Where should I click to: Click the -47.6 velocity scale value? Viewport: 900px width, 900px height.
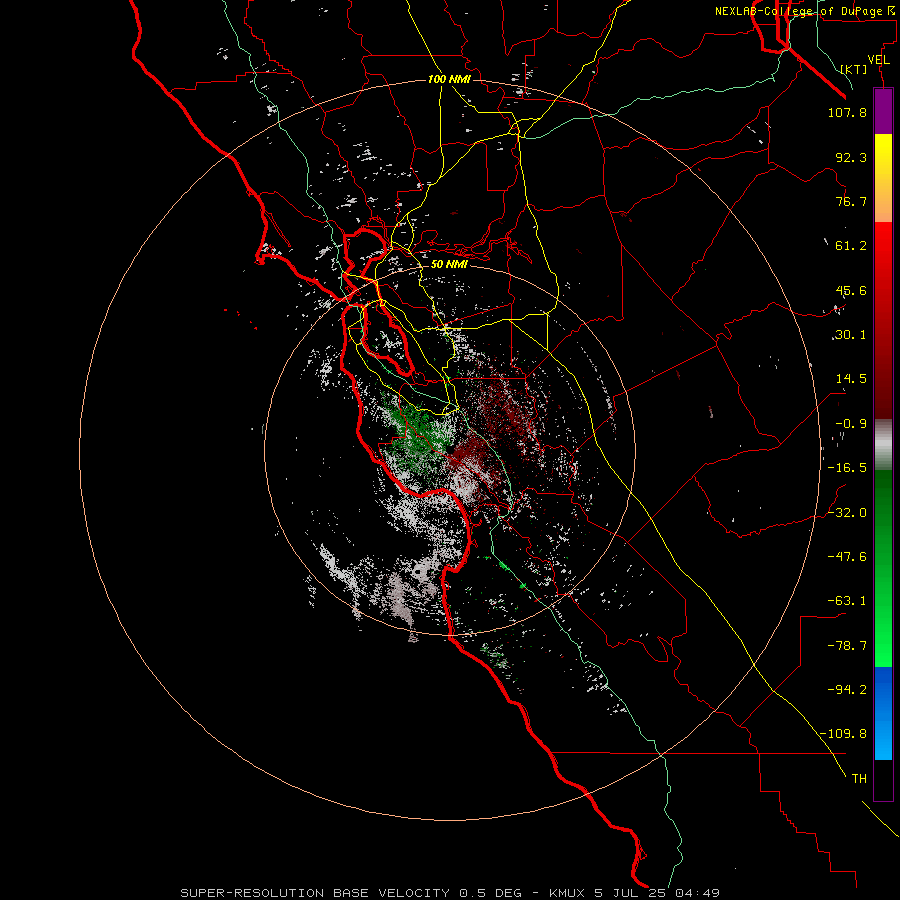(x=847, y=557)
